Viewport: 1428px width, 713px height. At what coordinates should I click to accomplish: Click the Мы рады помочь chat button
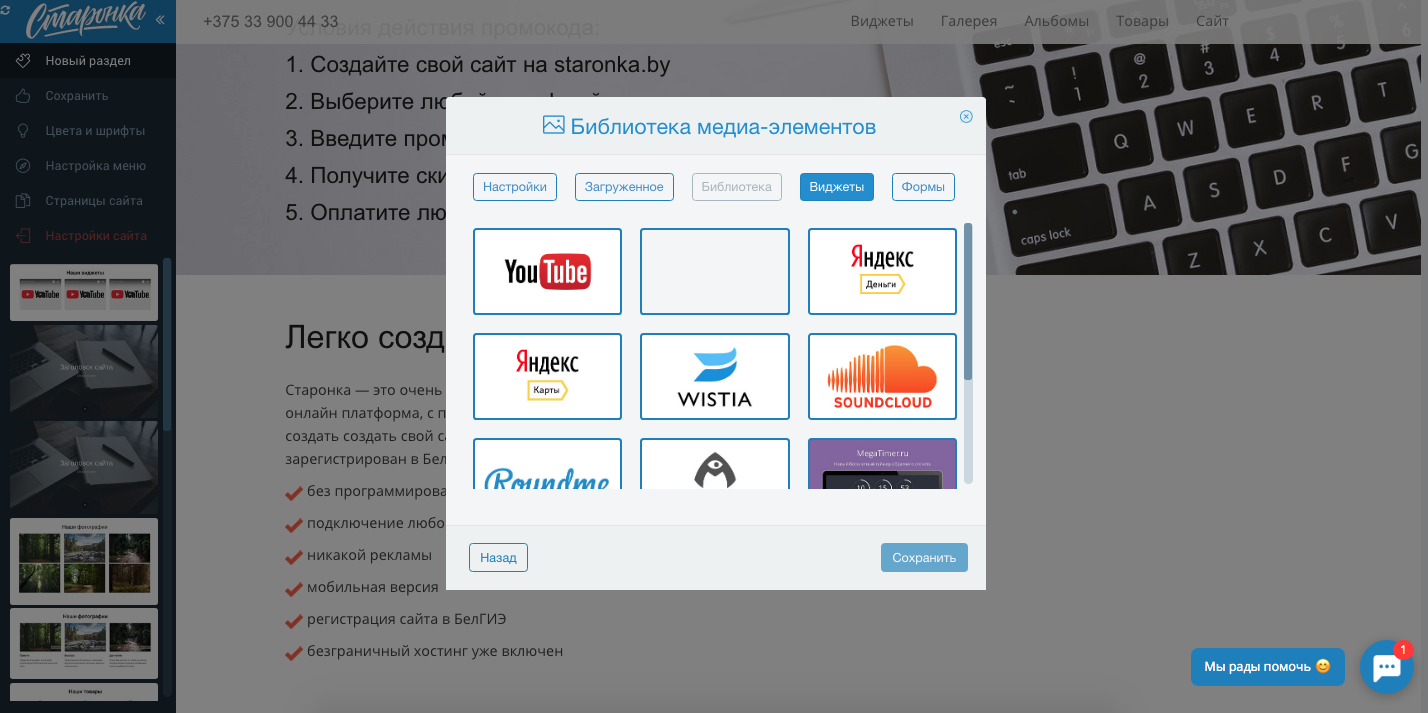tap(1267, 667)
